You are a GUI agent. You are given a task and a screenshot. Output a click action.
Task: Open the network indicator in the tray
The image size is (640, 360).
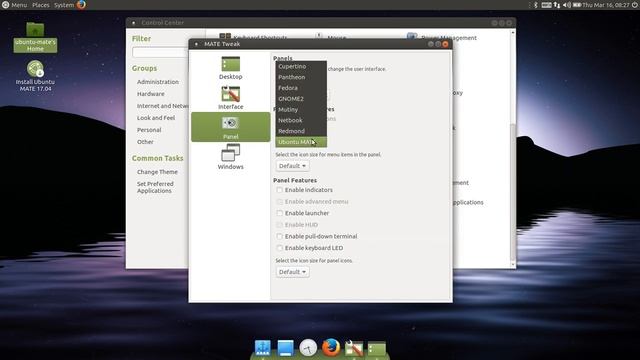click(557, 5)
